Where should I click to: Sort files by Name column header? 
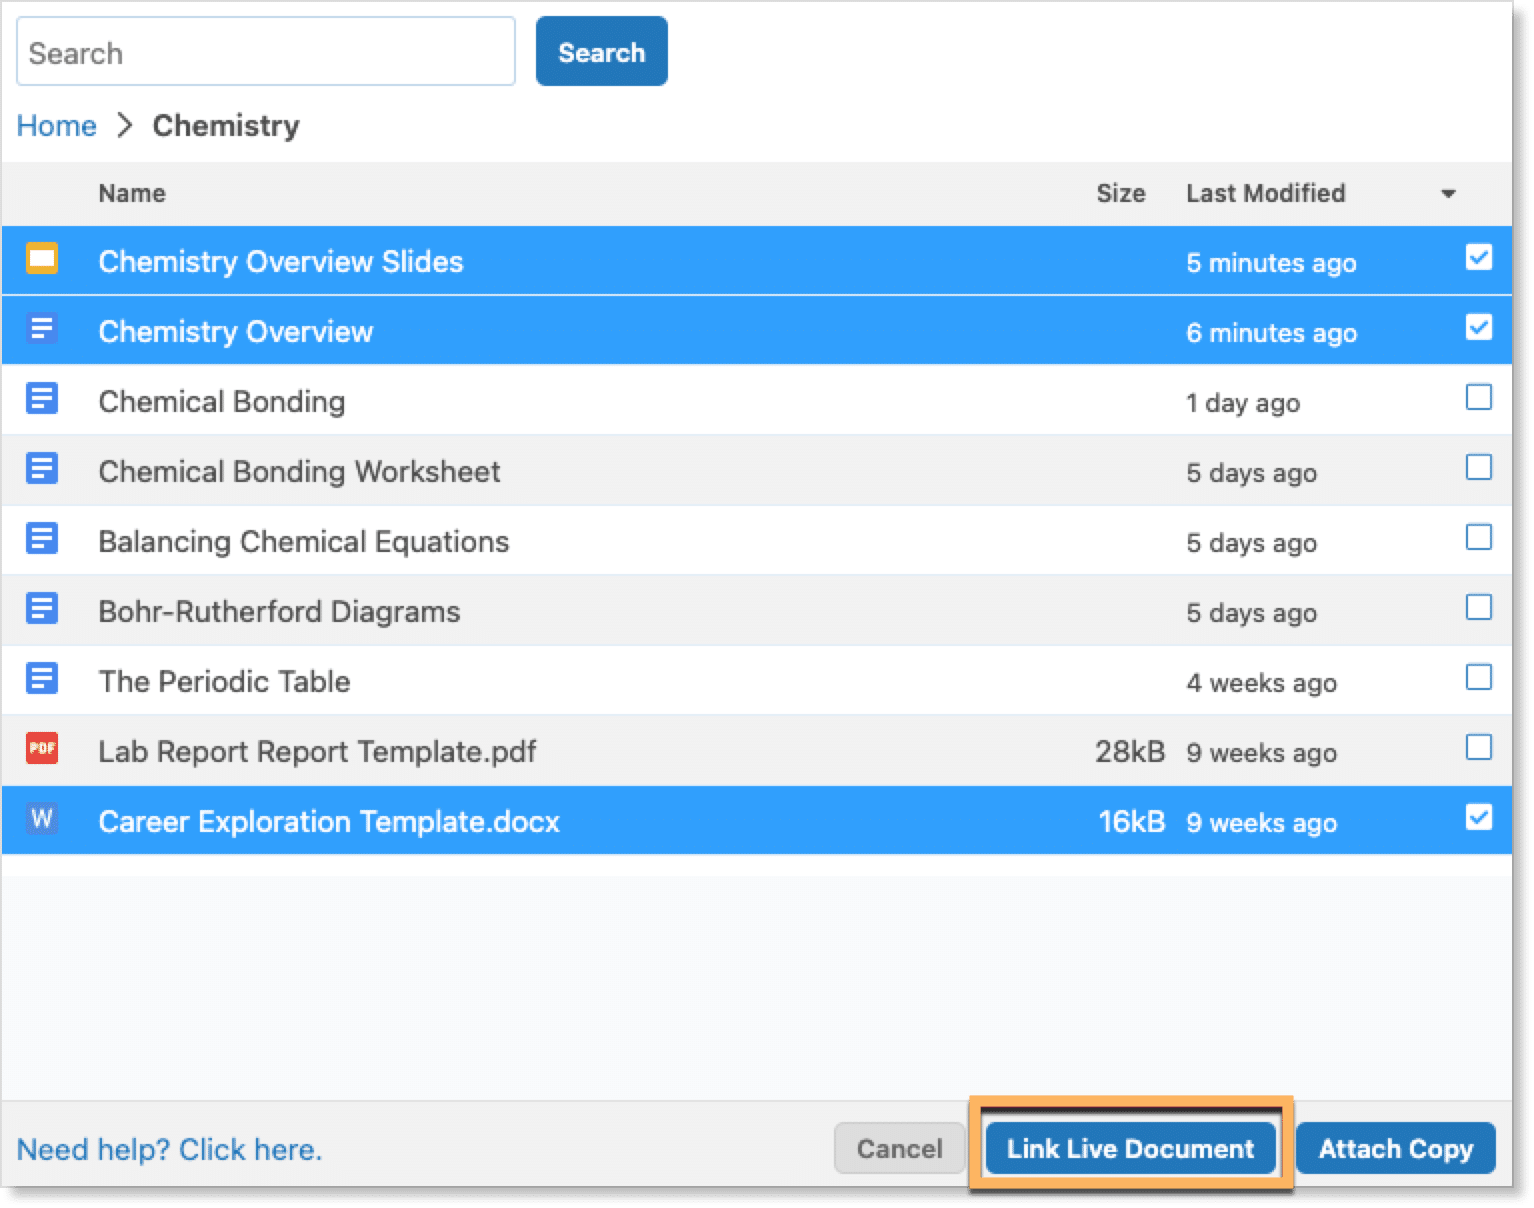click(x=132, y=193)
